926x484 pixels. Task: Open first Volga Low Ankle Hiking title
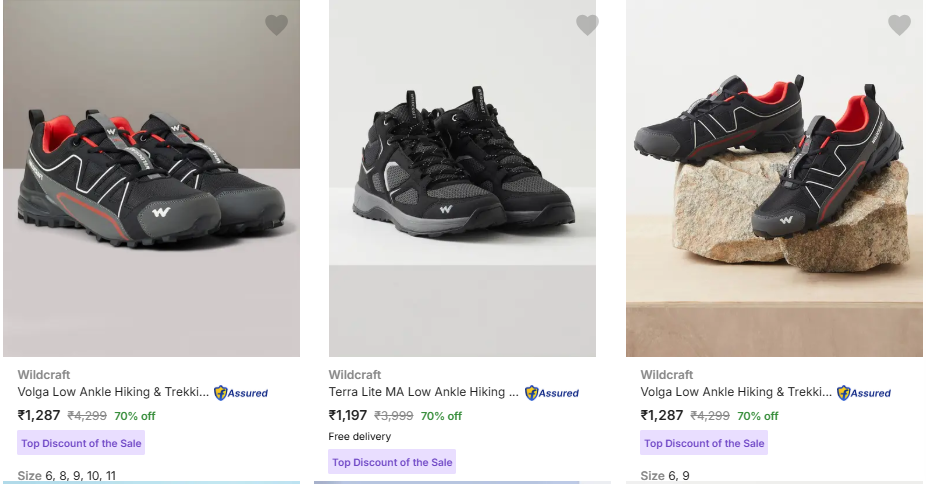pos(113,392)
